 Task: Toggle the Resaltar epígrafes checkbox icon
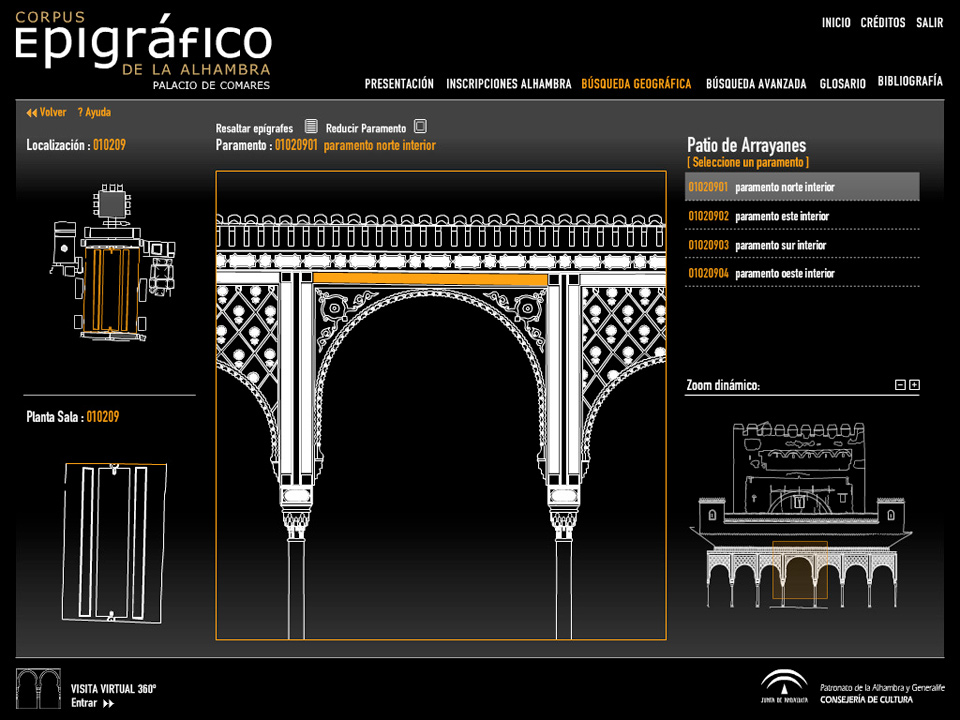311,127
